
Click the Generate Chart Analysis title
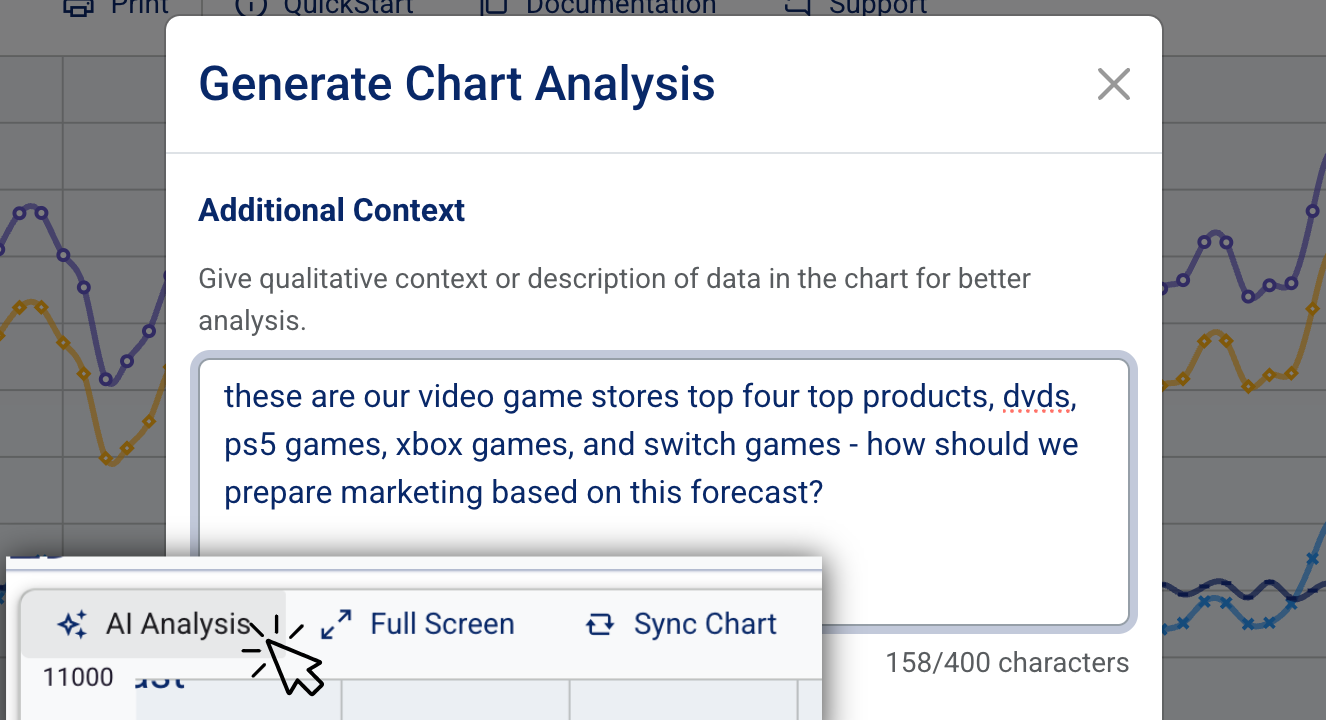[457, 84]
